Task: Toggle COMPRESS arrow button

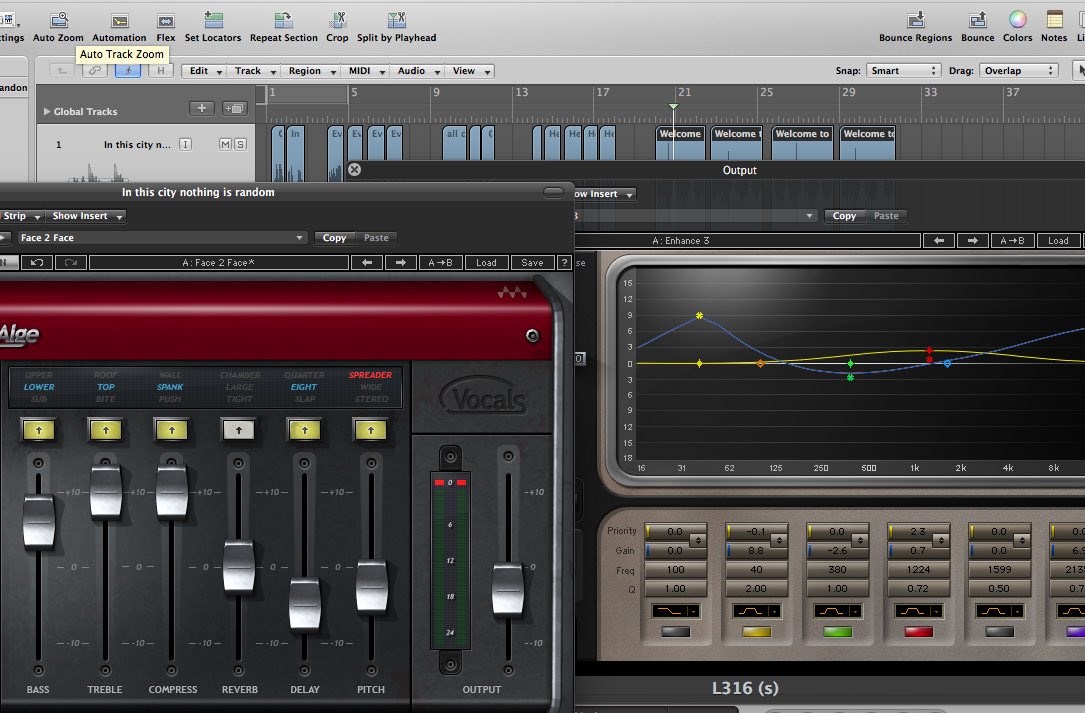Action: tap(172, 430)
